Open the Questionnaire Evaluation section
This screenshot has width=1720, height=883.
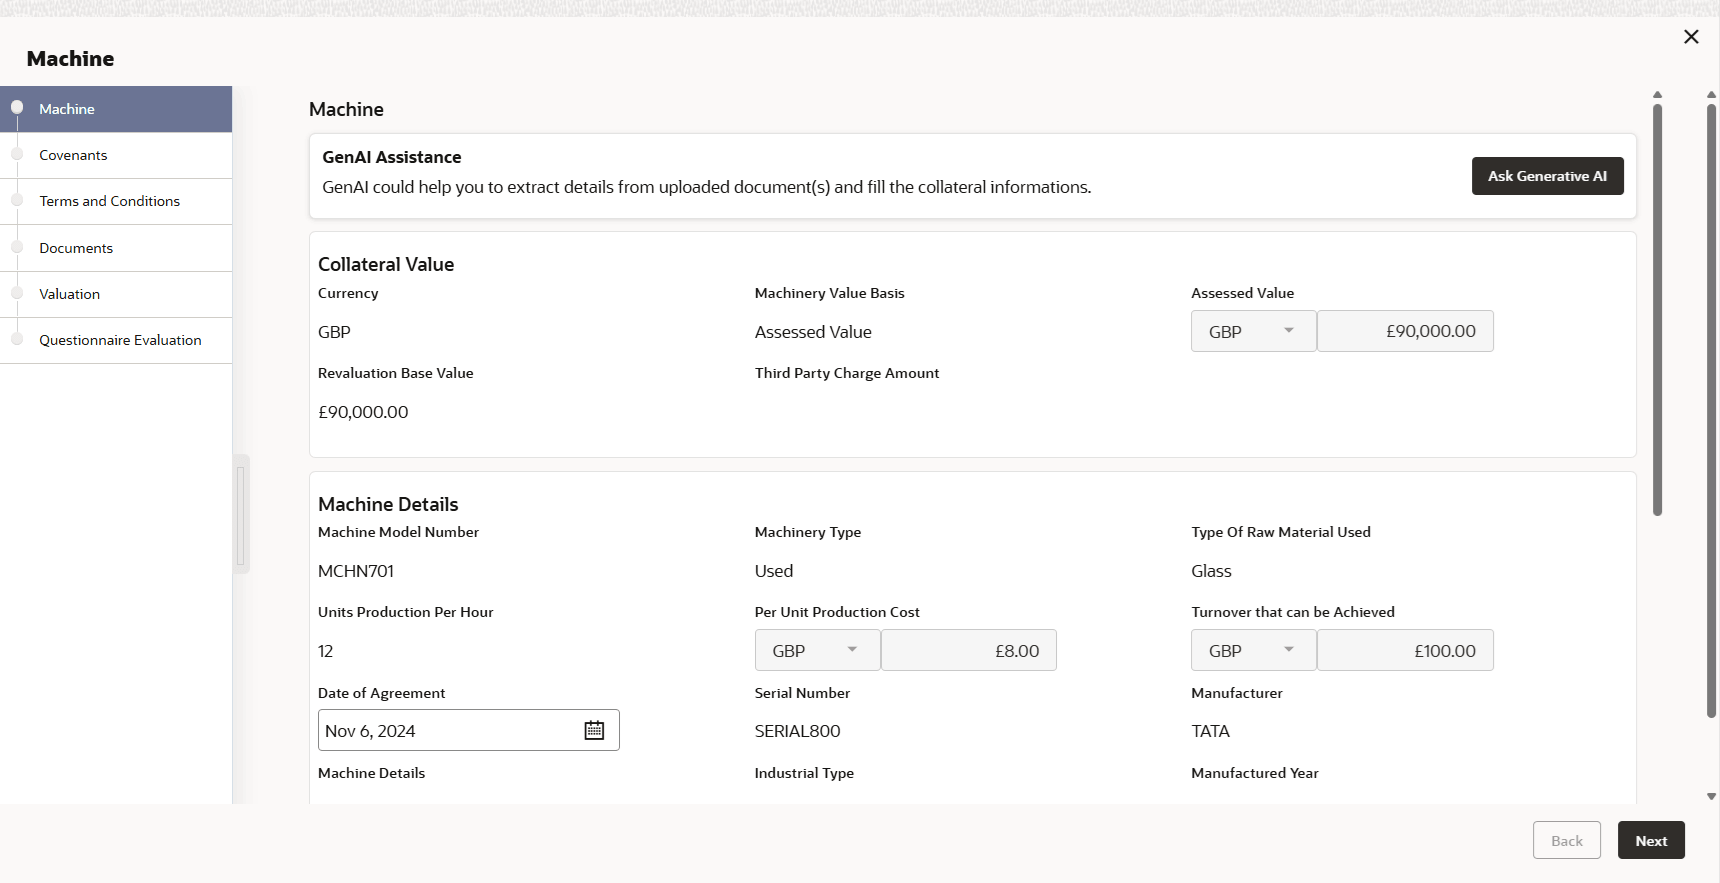point(120,340)
